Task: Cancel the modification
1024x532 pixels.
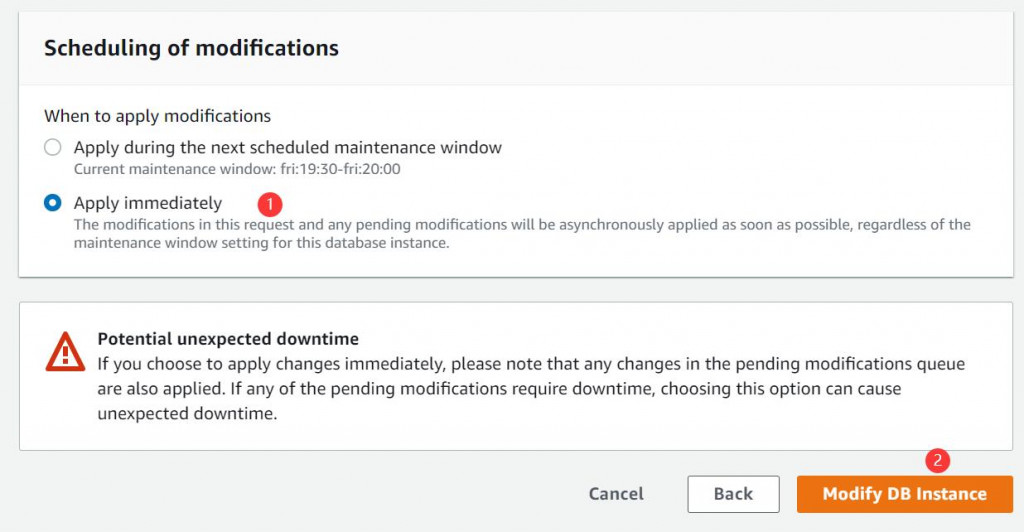Action: [616, 494]
